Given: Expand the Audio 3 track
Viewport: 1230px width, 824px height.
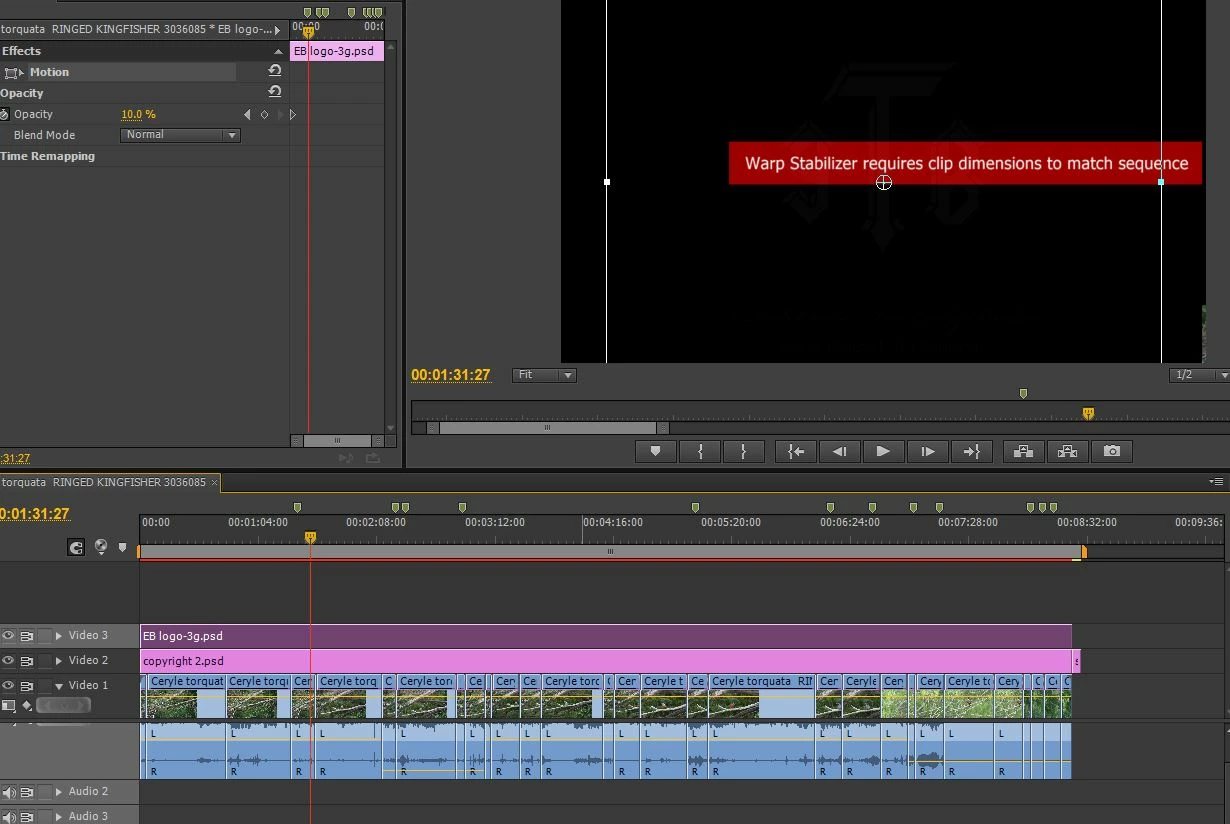Looking at the screenshot, I should click(59, 817).
